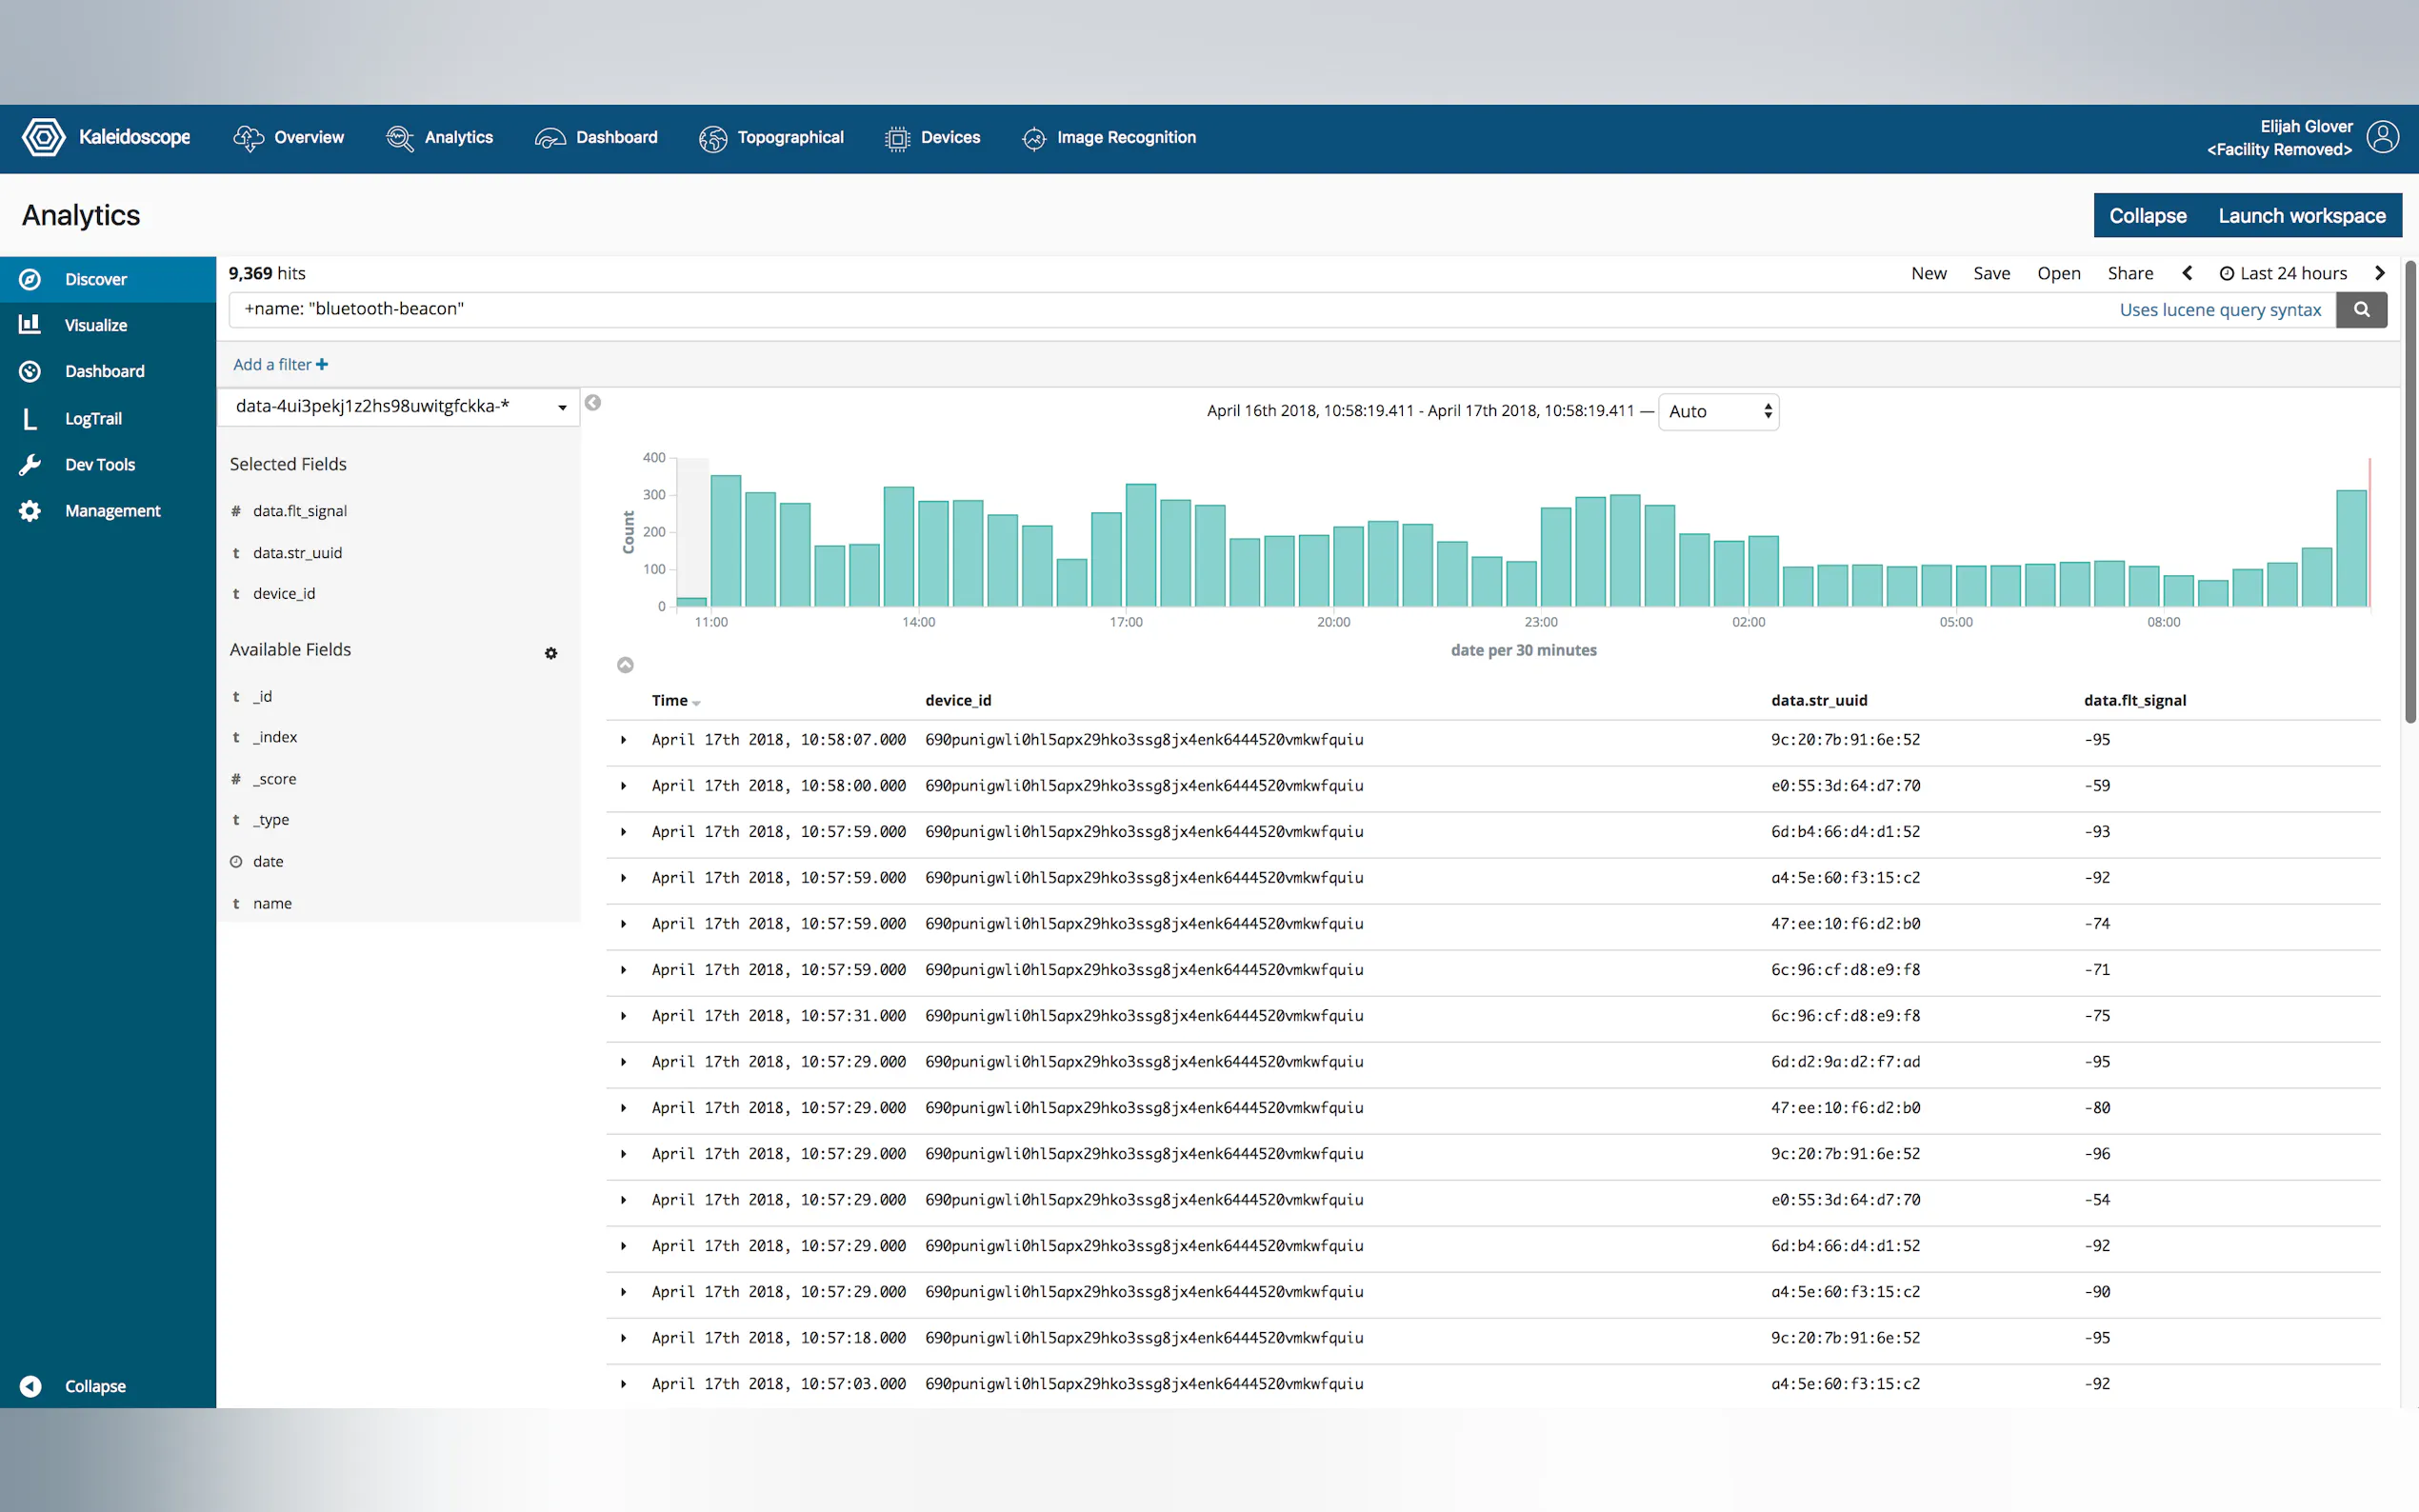Open the Management gear in sidebar
Viewport: 2419px width, 1512px height.
tap(30, 511)
